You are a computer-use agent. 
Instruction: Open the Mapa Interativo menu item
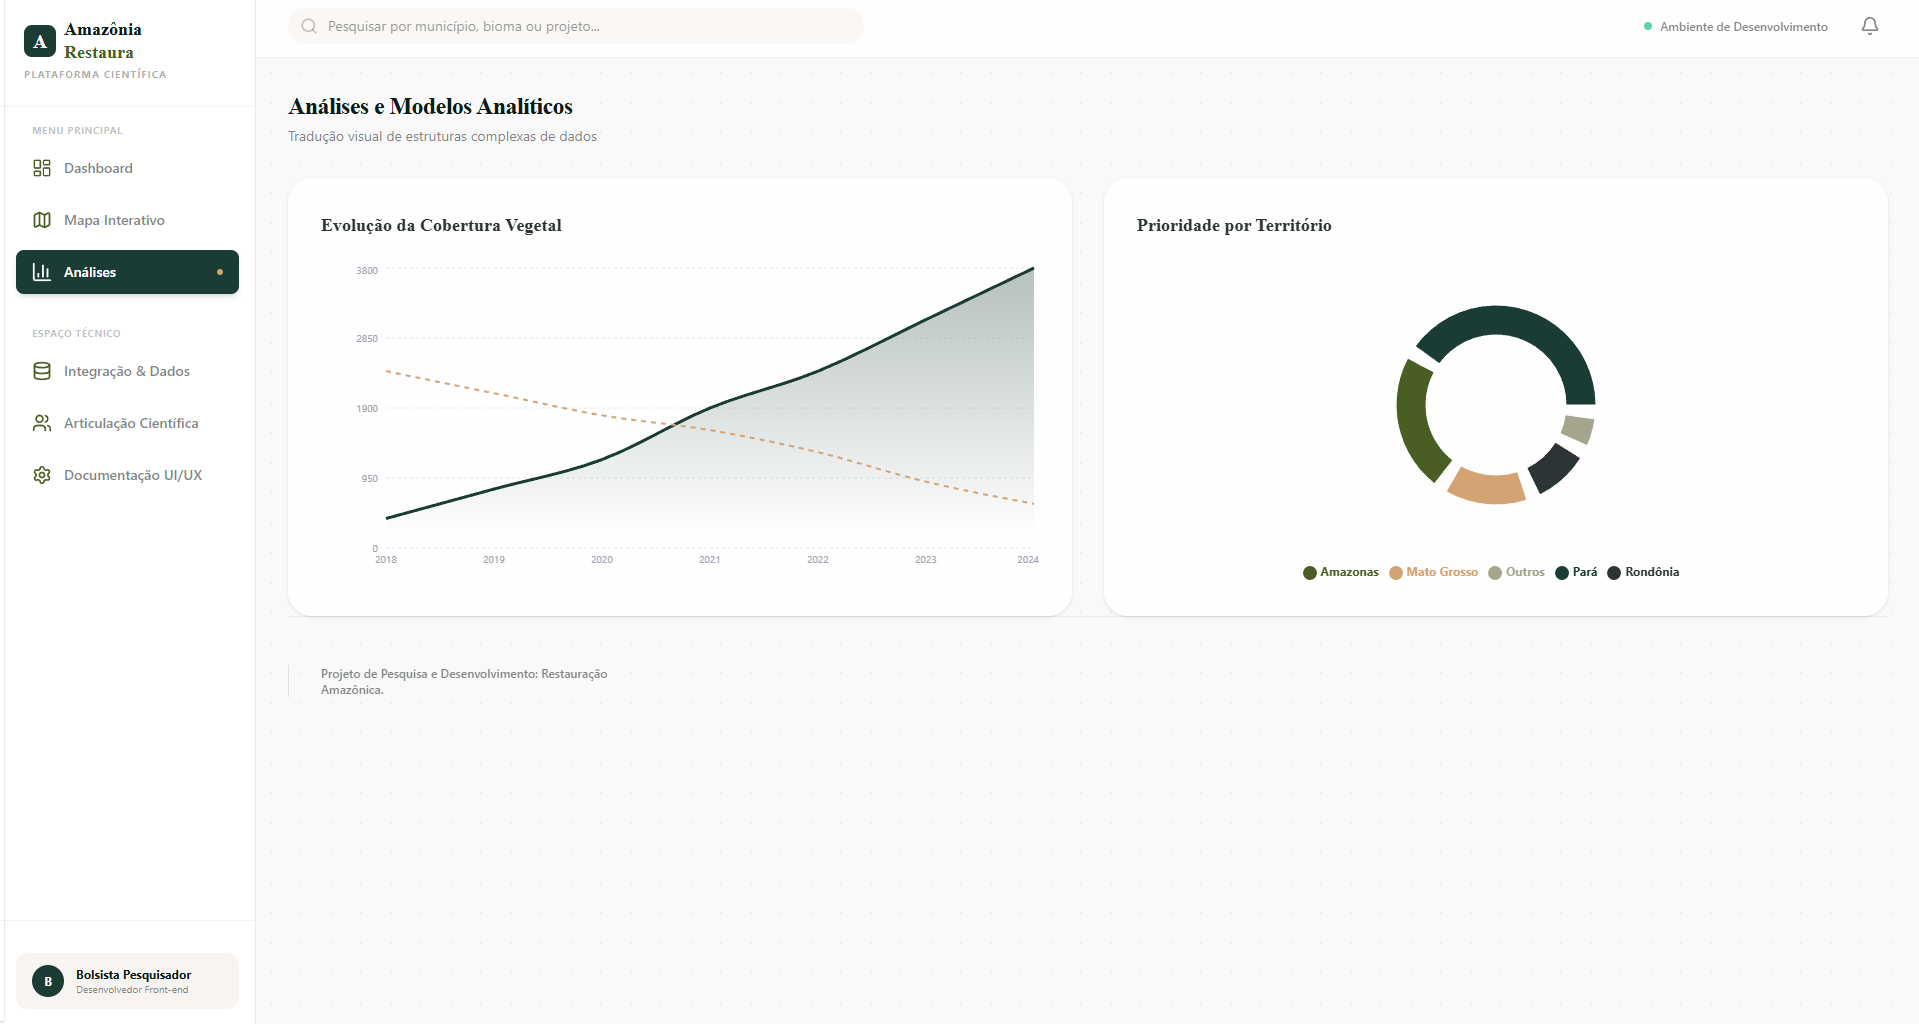coord(114,220)
